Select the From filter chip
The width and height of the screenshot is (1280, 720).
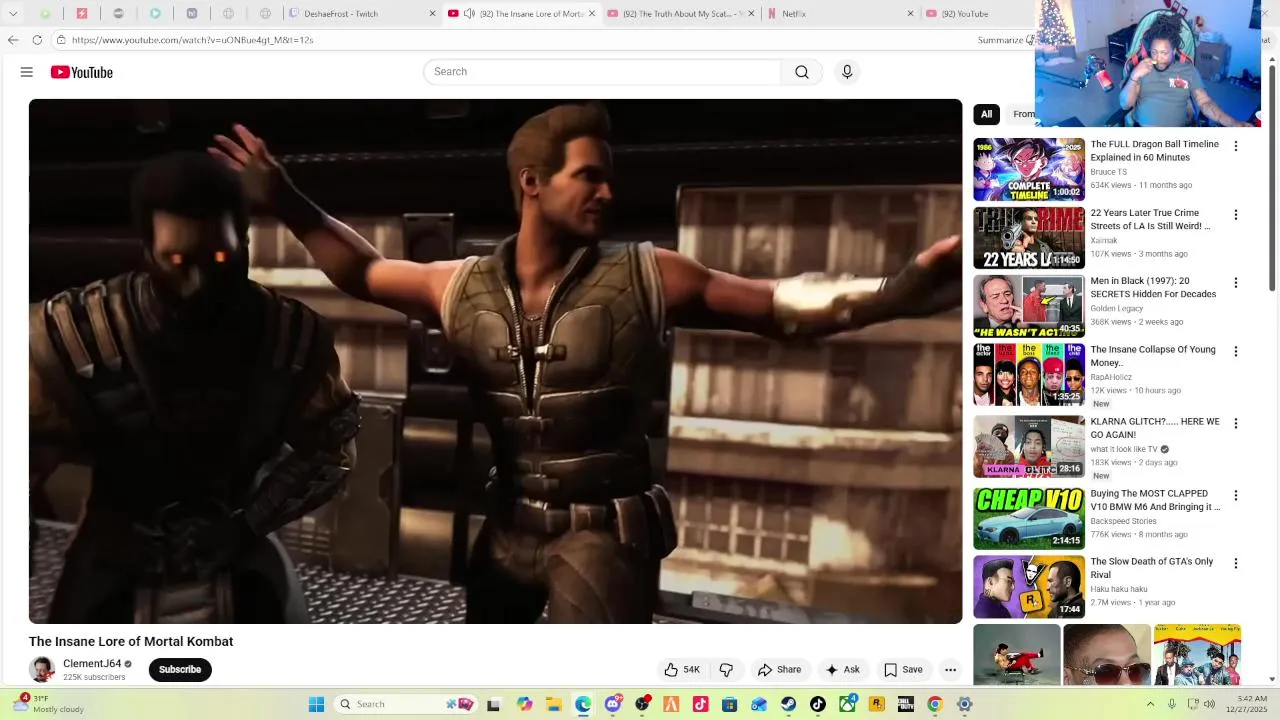[x=1021, y=114]
